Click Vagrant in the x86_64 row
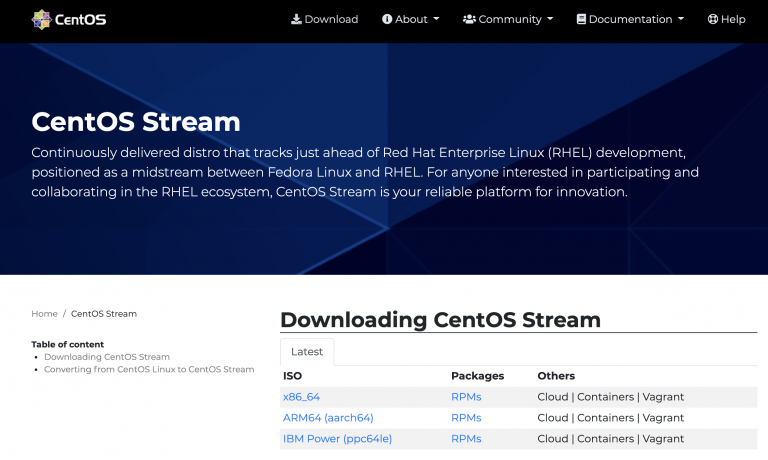Viewport: 768px width, 460px height. [x=663, y=397]
